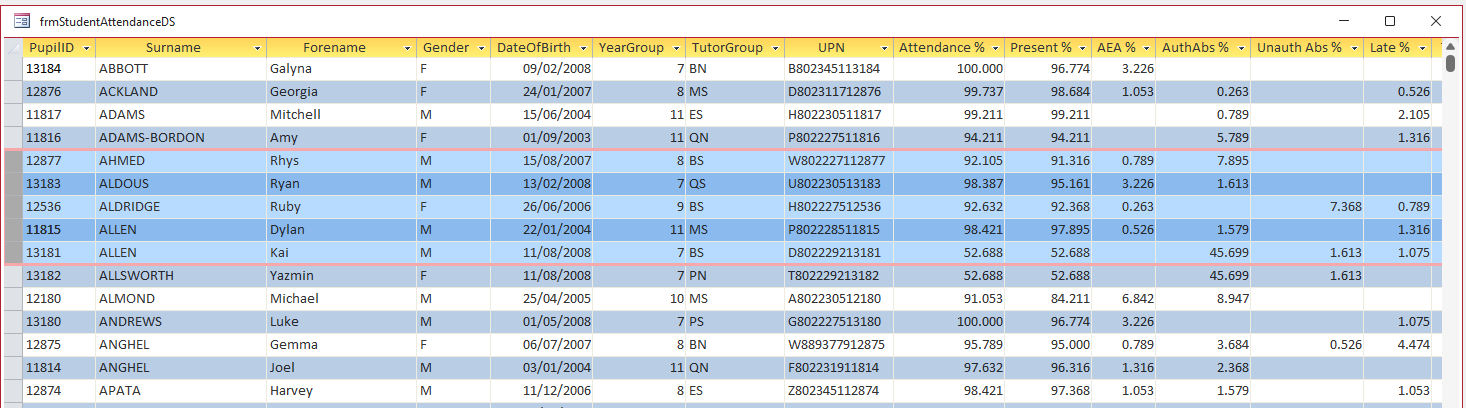Open the YearGroup column filter dropdown
The width and height of the screenshot is (1466, 408).
tap(676, 48)
